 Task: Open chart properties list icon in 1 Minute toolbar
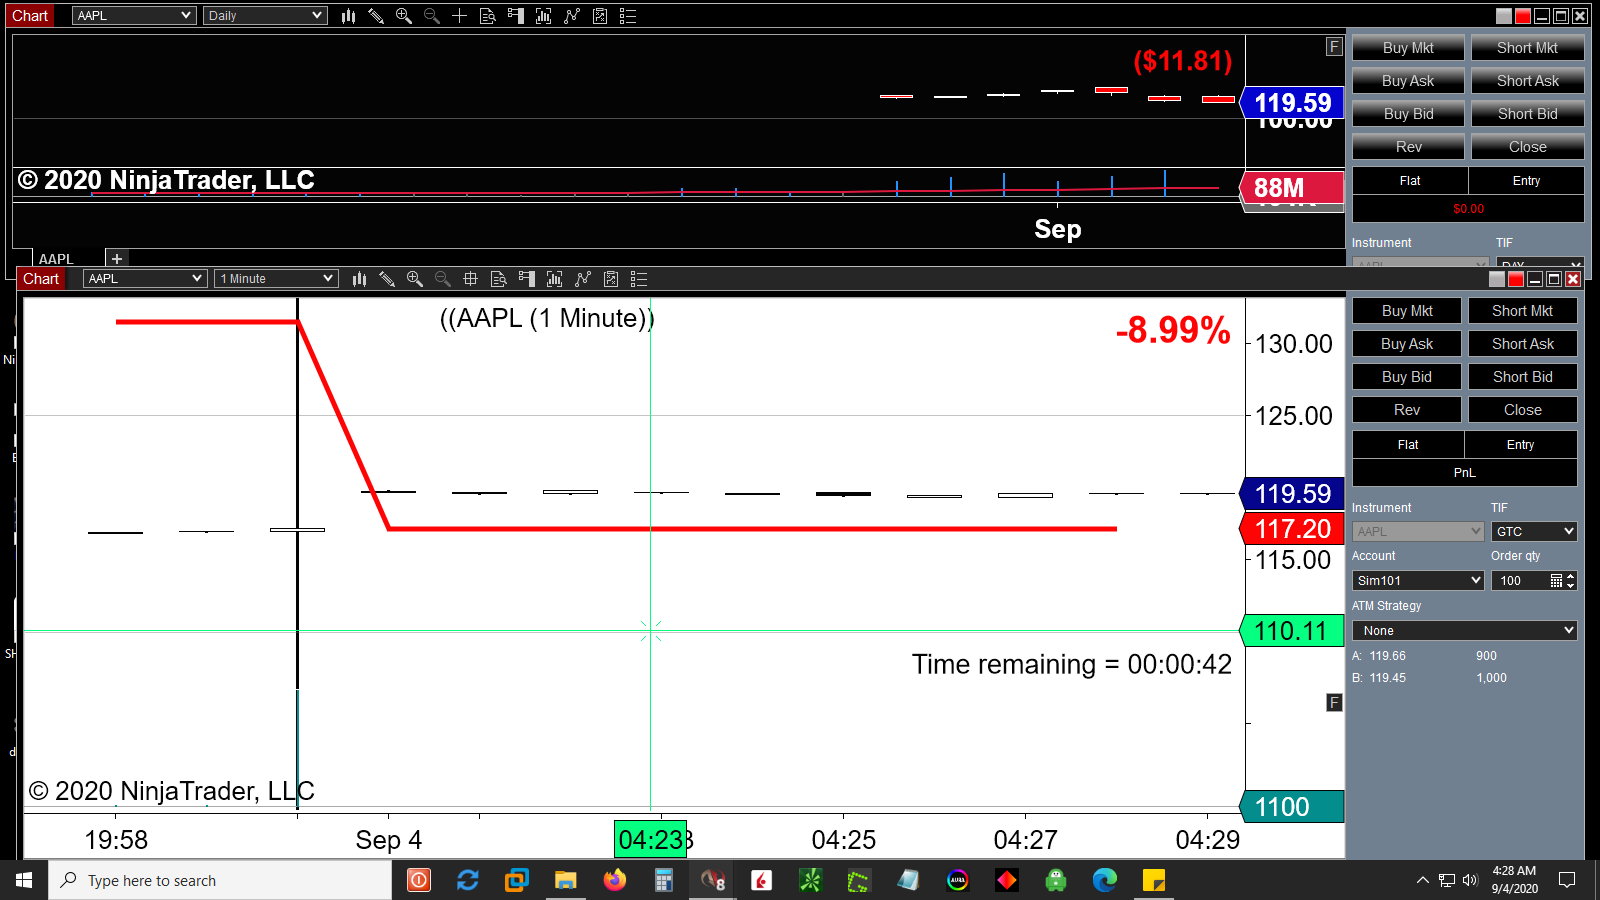(639, 279)
